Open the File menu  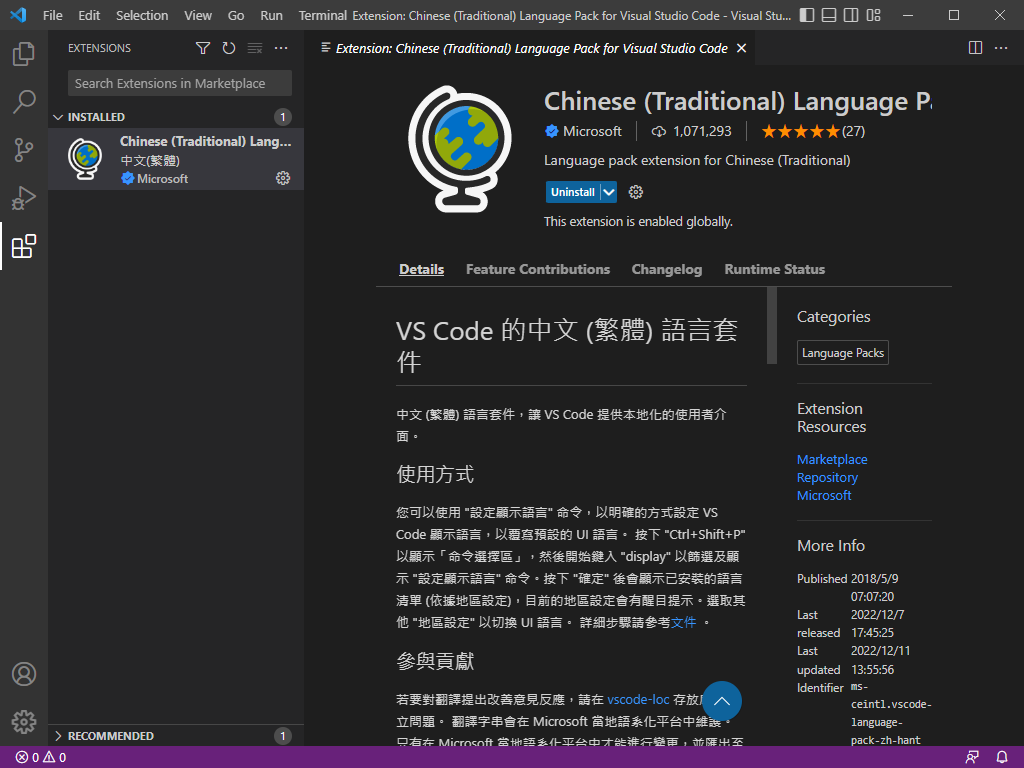point(52,15)
